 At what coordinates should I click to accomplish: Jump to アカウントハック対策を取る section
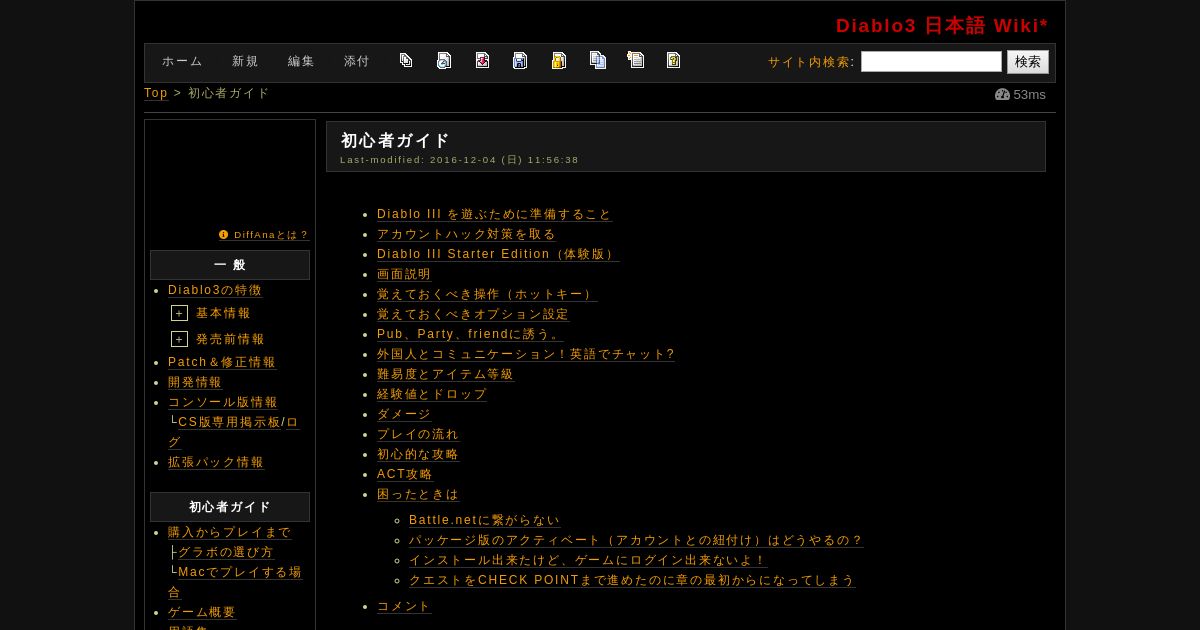(x=466, y=234)
